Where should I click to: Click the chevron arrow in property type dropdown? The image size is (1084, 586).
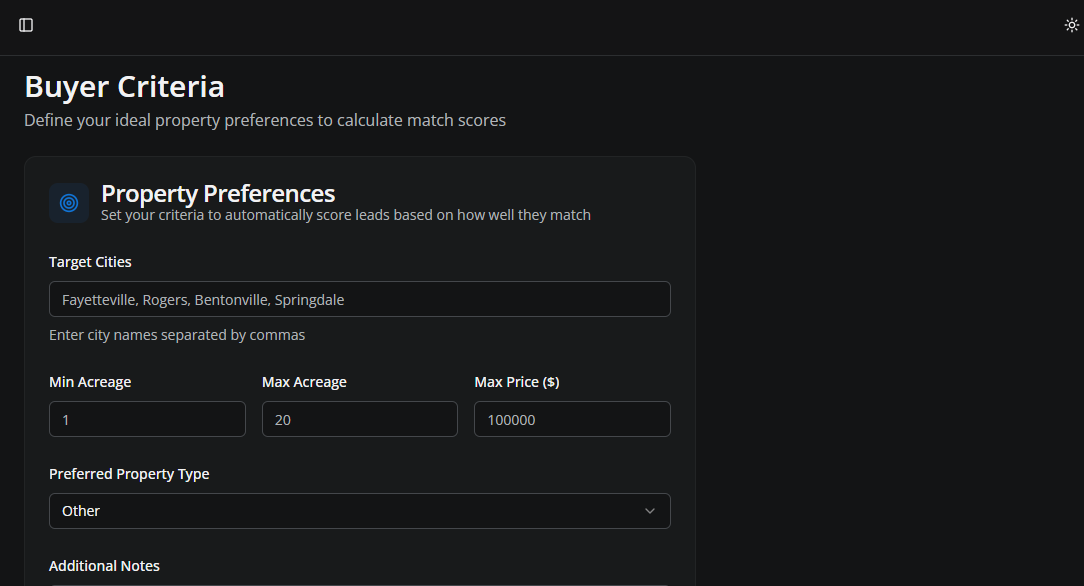pyautogui.click(x=650, y=511)
